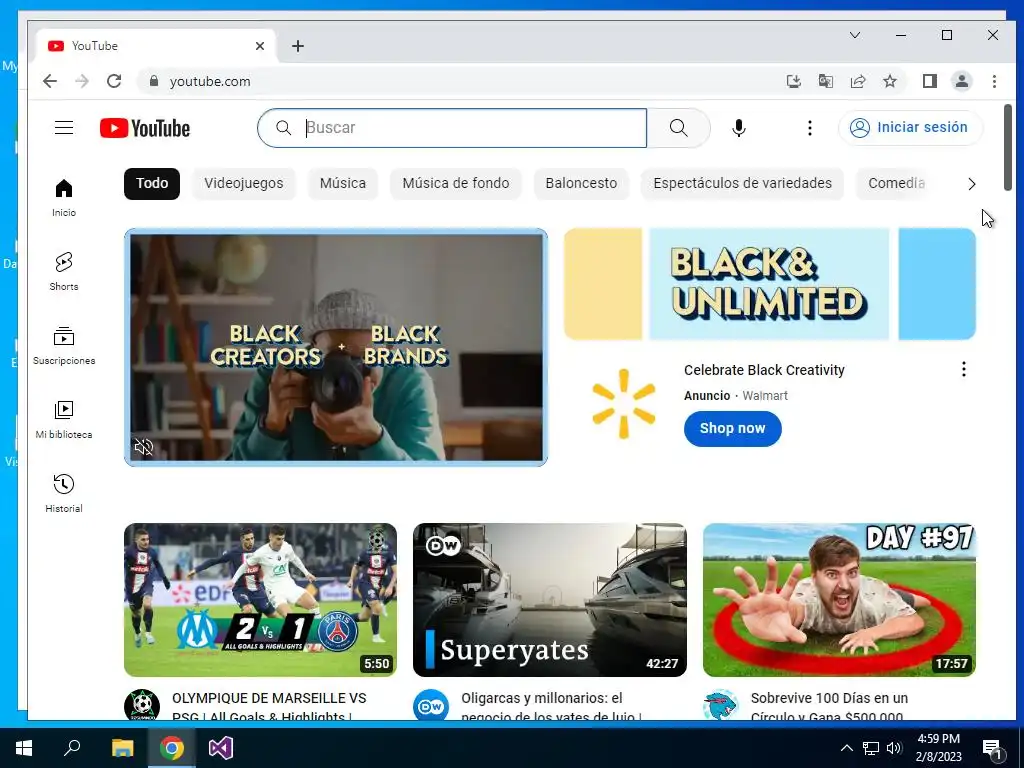The height and width of the screenshot is (768, 1024).
Task: Open Olympique de Marseille vs PSG title
Action: point(269,707)
